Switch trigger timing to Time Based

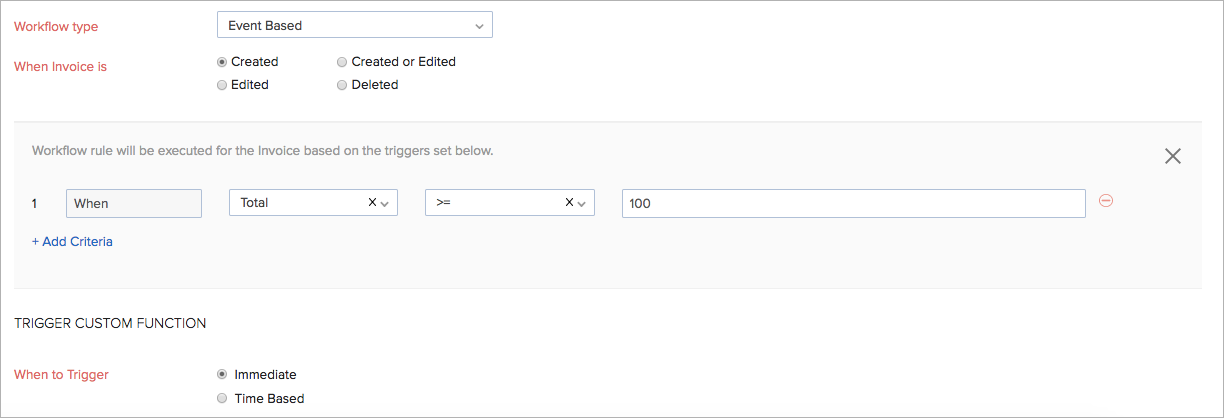(222, 399)
